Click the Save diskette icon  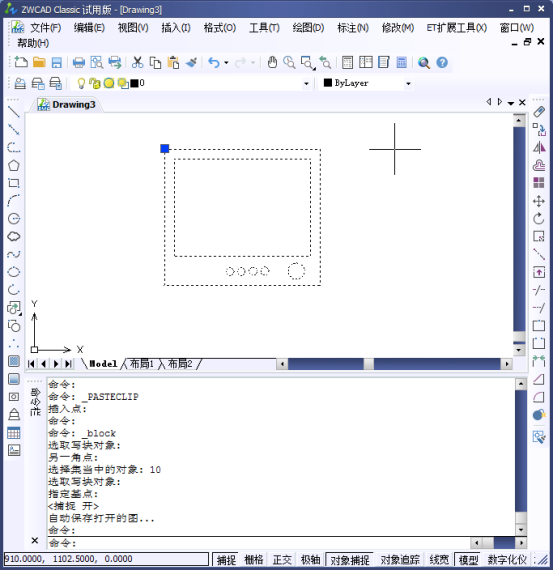57,62
